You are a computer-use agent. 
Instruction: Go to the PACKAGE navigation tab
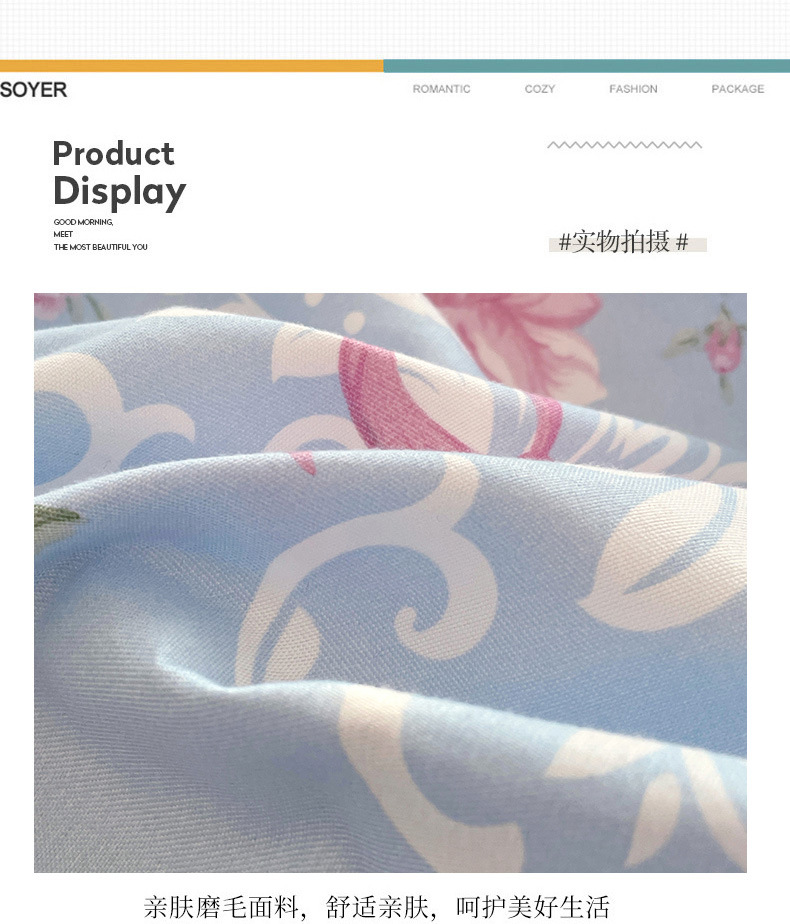click(x=738, y=89)
